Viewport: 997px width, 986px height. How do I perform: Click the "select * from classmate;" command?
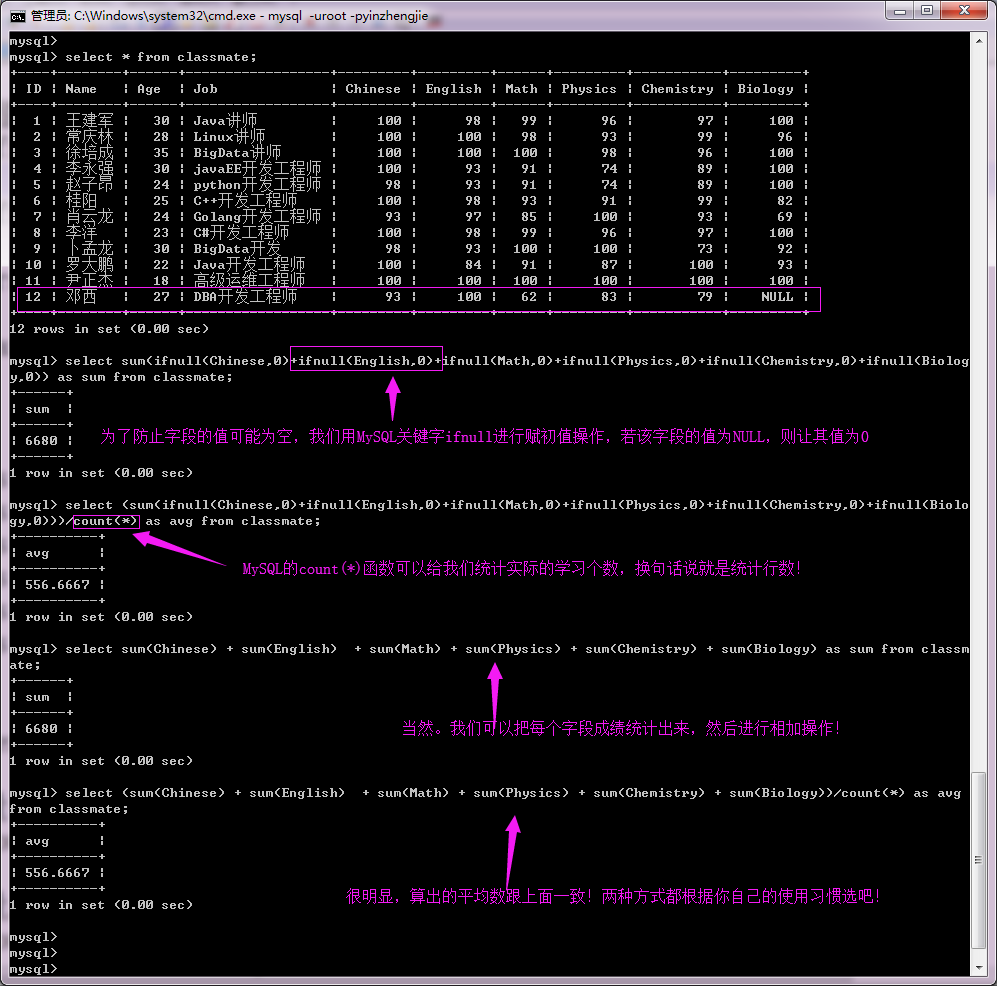[161, 57]
